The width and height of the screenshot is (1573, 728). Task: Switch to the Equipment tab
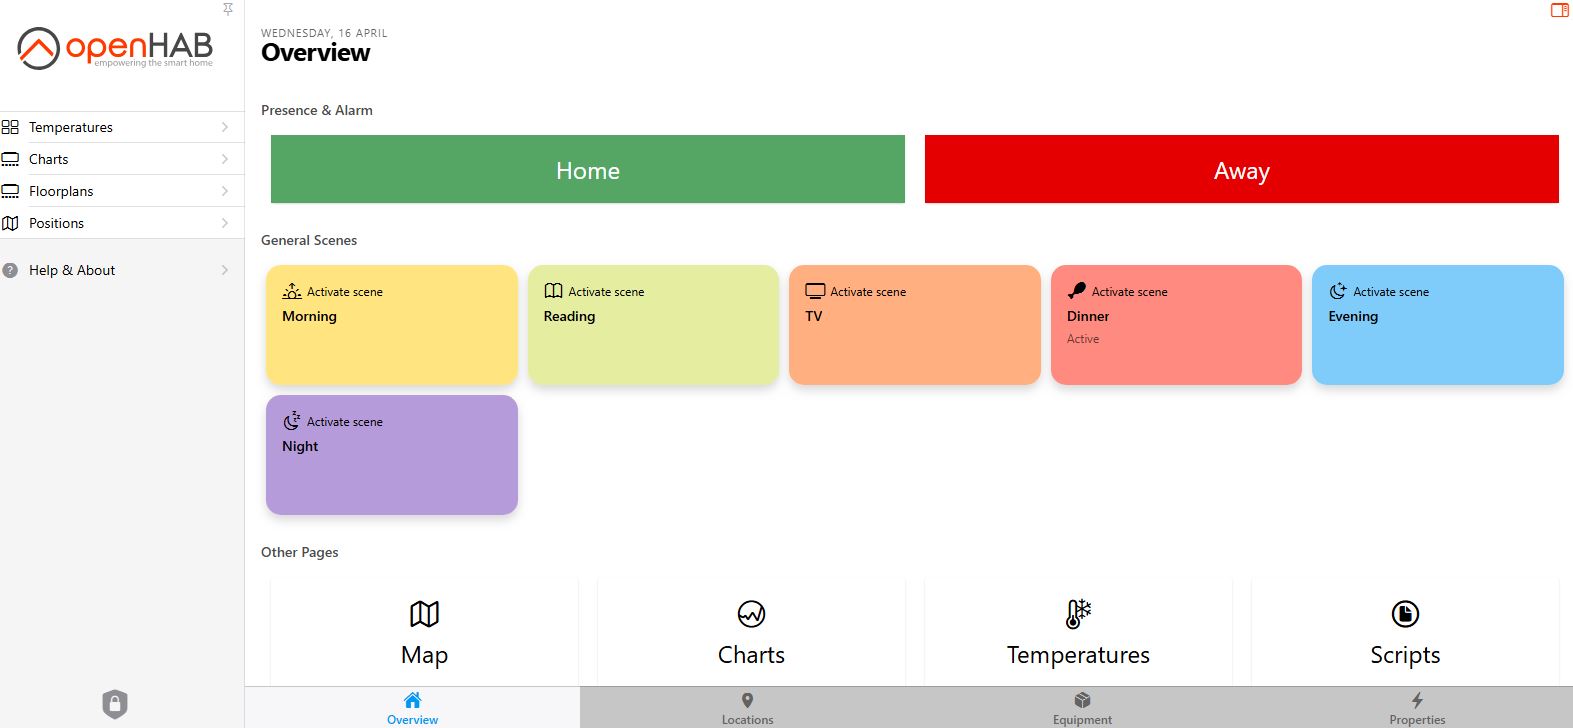(1082, 708)
